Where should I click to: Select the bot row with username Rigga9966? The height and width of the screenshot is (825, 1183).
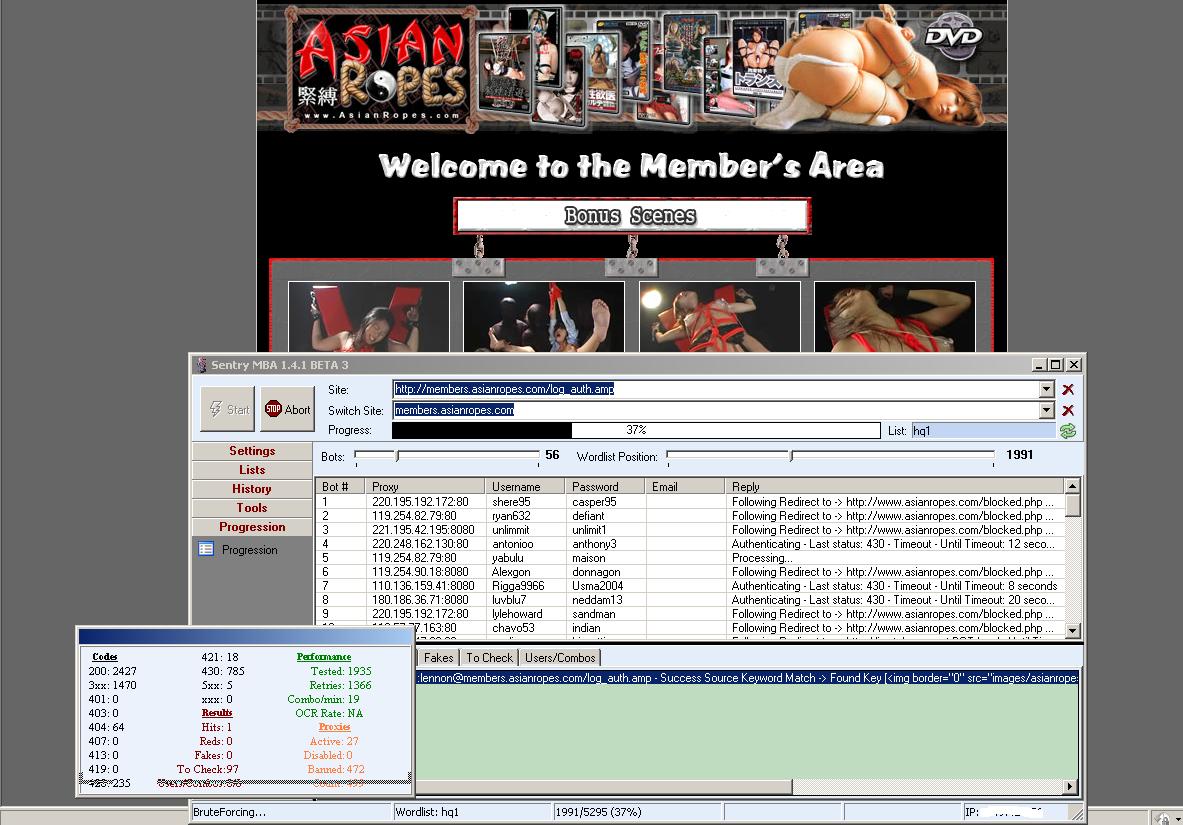(690, 586)
